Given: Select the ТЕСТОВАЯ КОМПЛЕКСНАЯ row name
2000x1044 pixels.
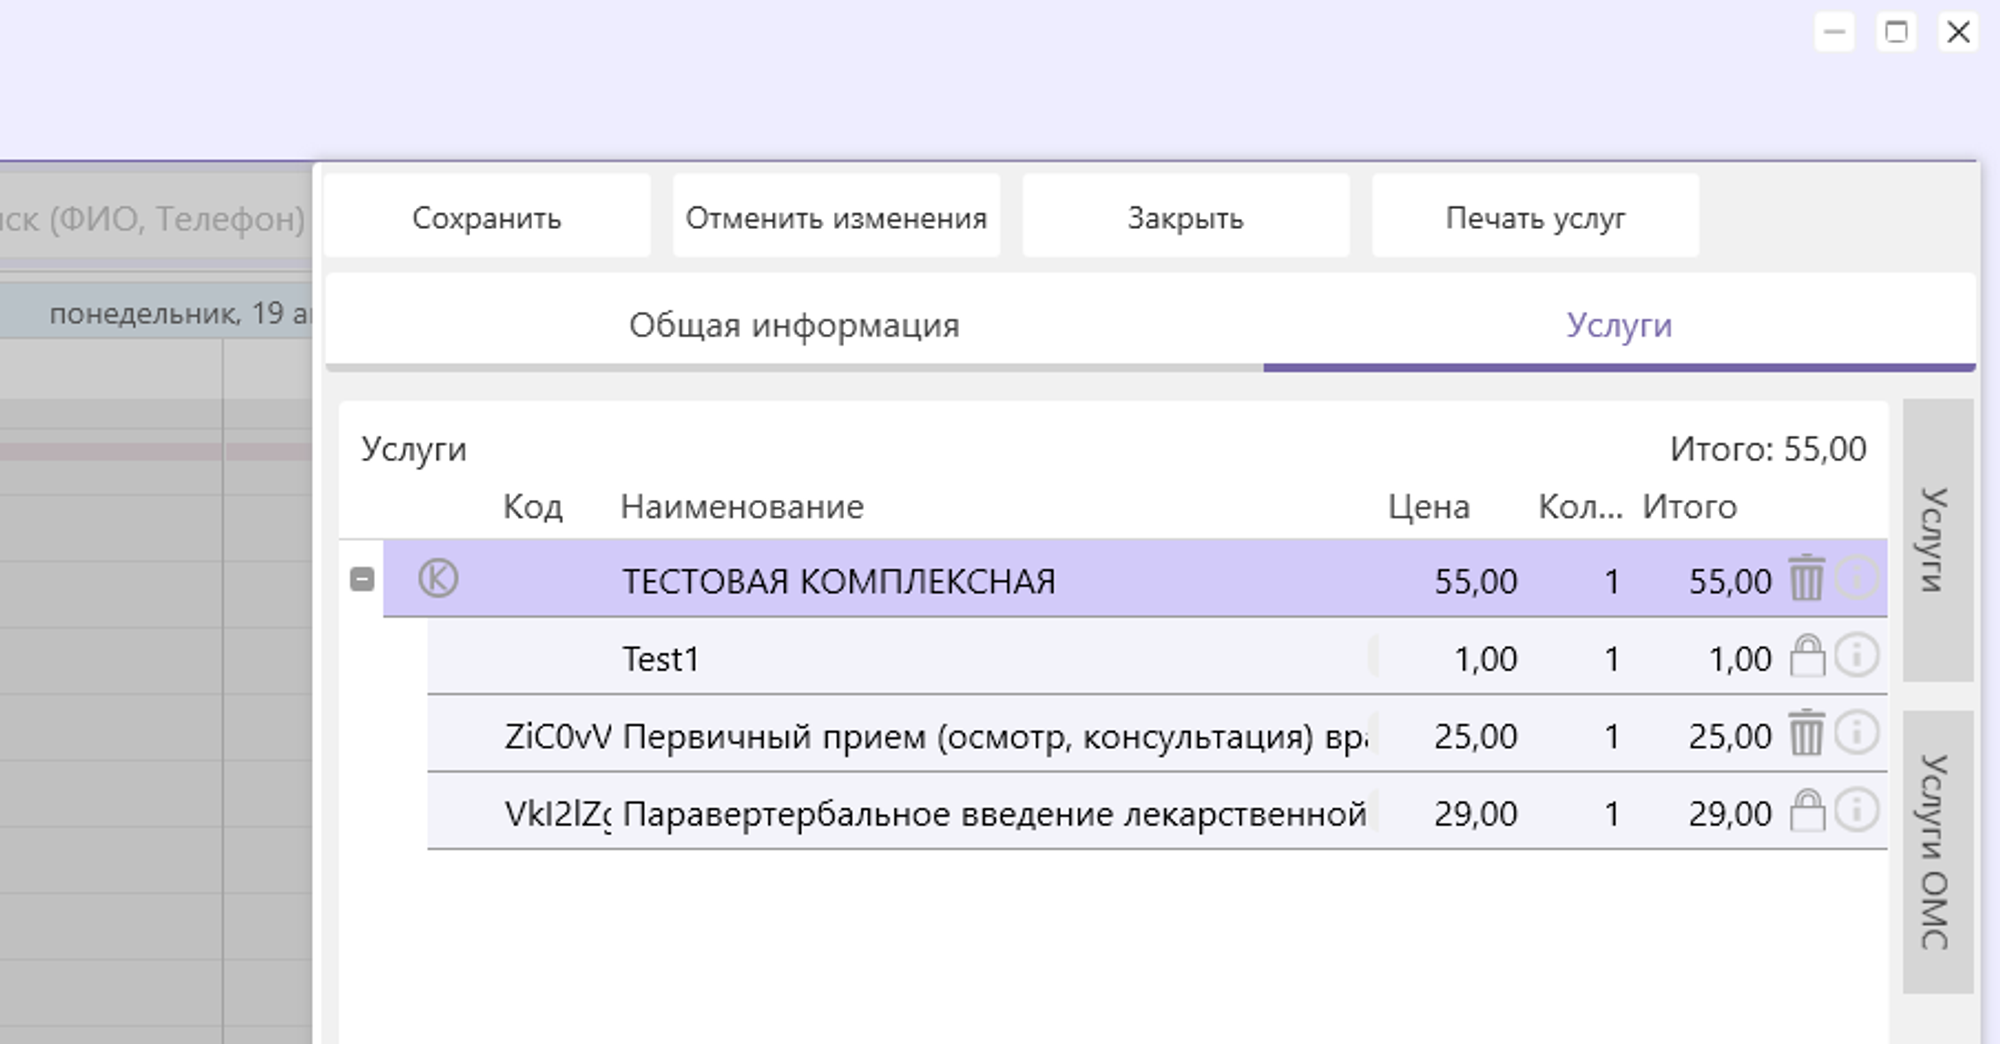Looking at the screenshot, I should click(838, 581).
